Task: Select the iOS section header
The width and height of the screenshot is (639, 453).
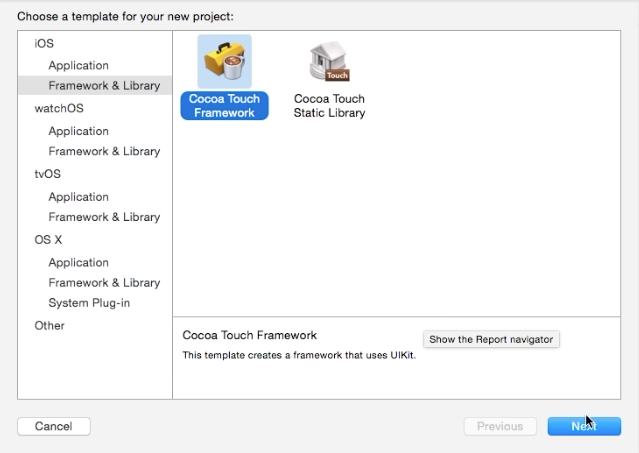Action: tap(44, 43)
